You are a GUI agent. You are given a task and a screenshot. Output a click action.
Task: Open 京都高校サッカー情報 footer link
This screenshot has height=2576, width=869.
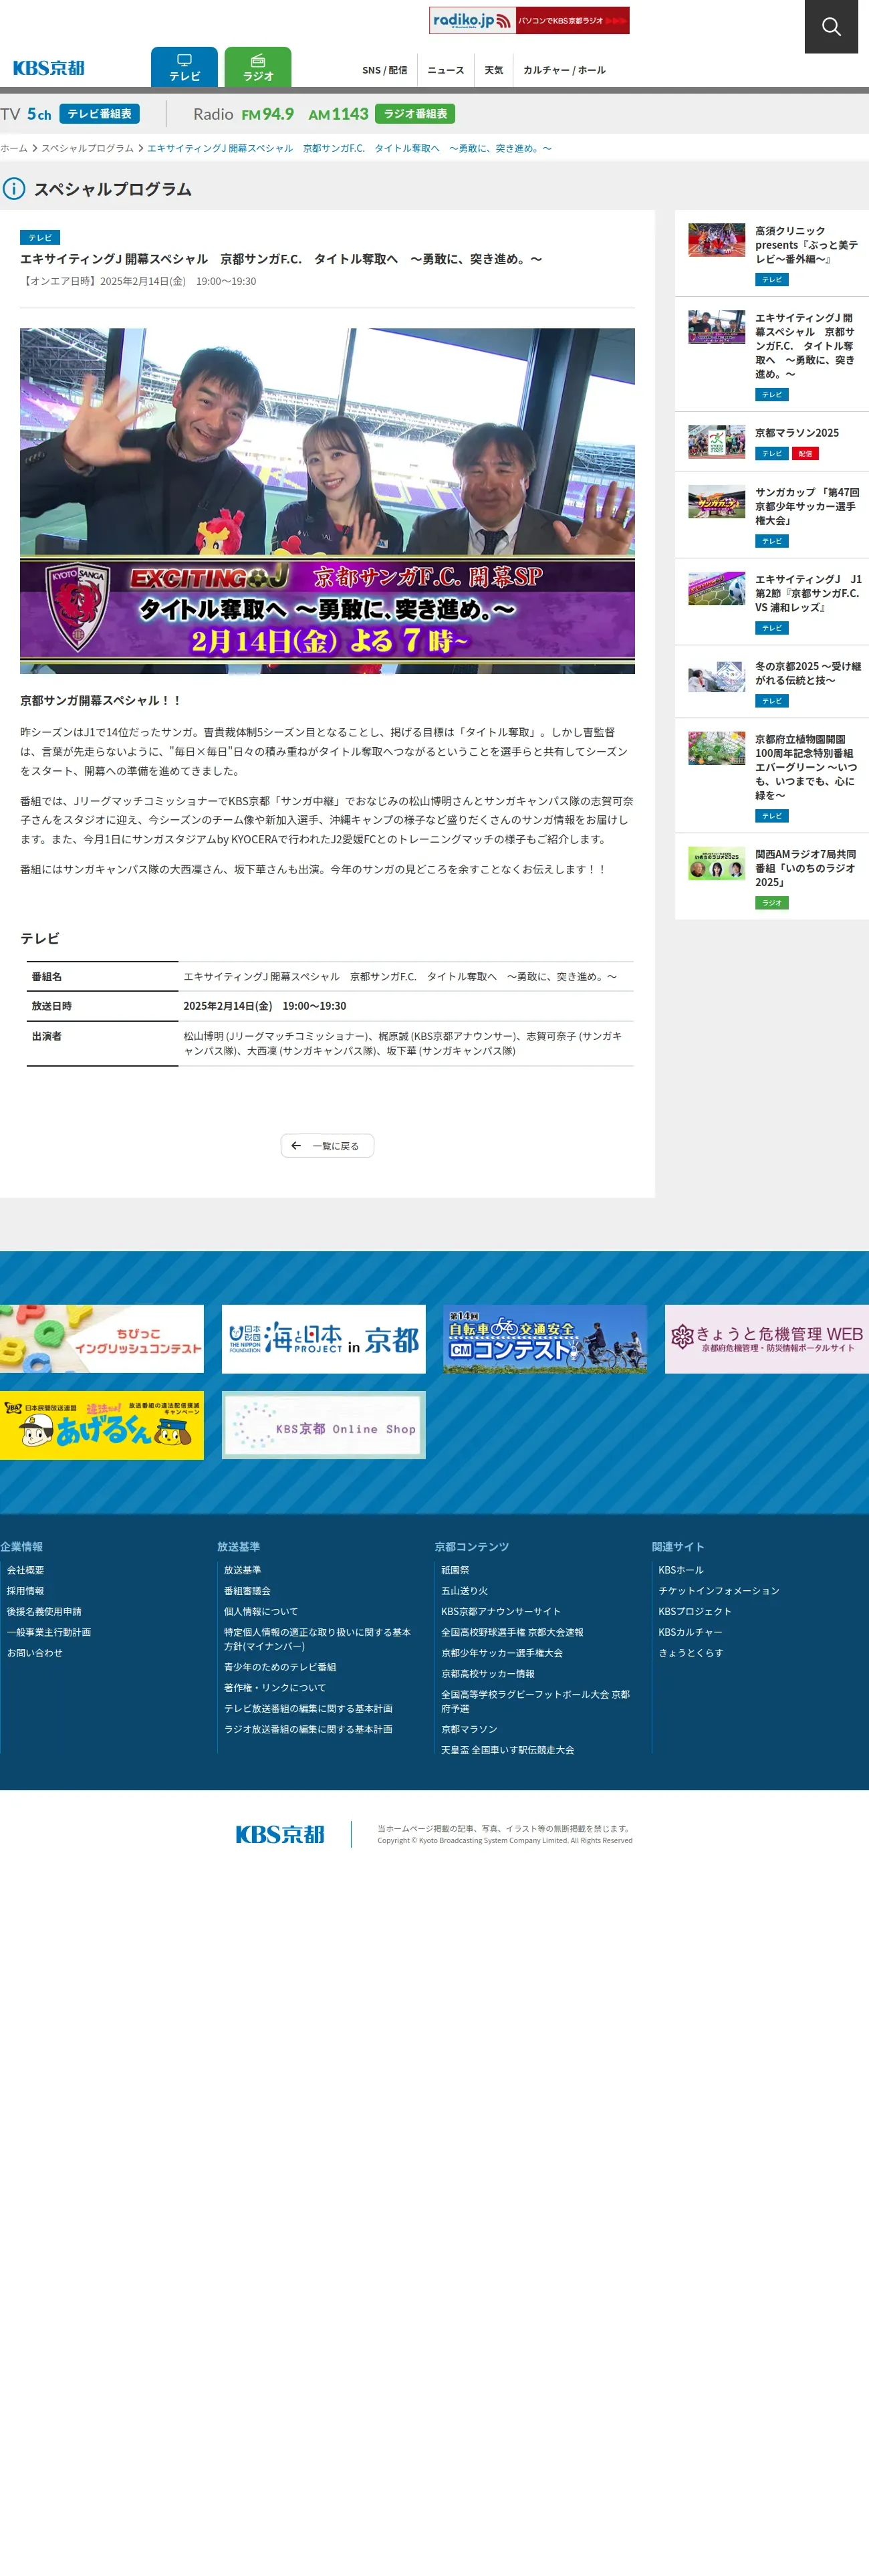tap(488, 1674)
